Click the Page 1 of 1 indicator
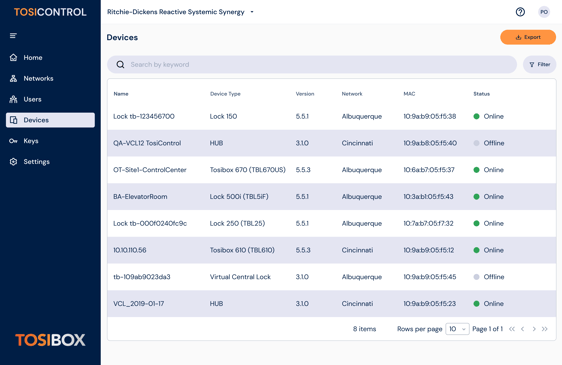Viewport: 562px width, 365px height. click(x=487, y=329)
